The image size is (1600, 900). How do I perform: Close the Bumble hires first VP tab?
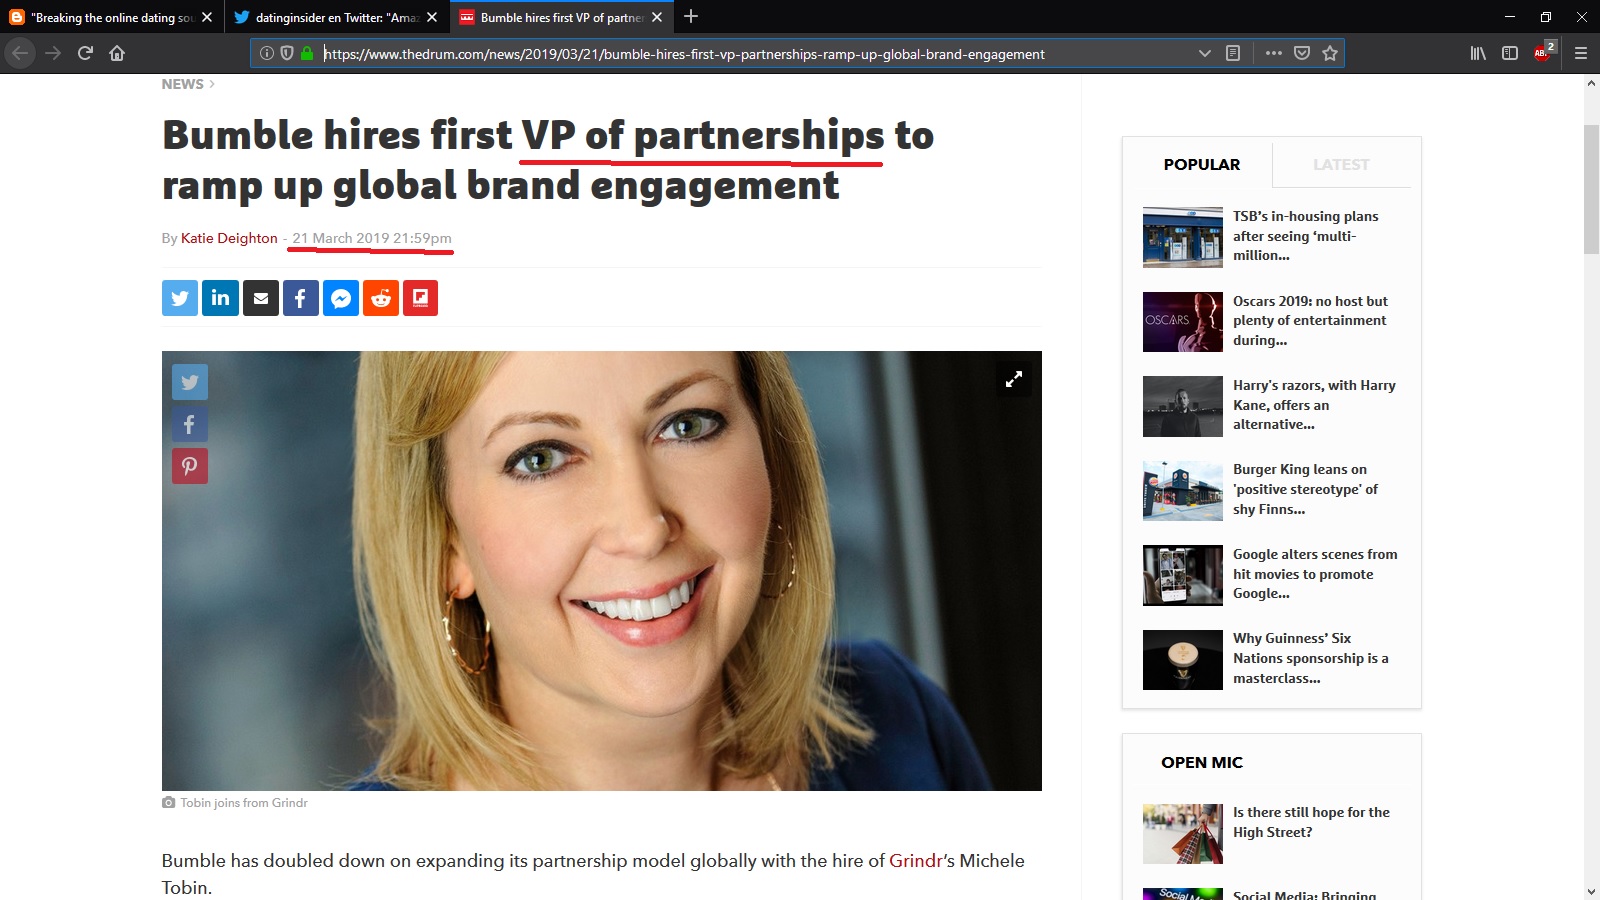[x=657, y=17]
